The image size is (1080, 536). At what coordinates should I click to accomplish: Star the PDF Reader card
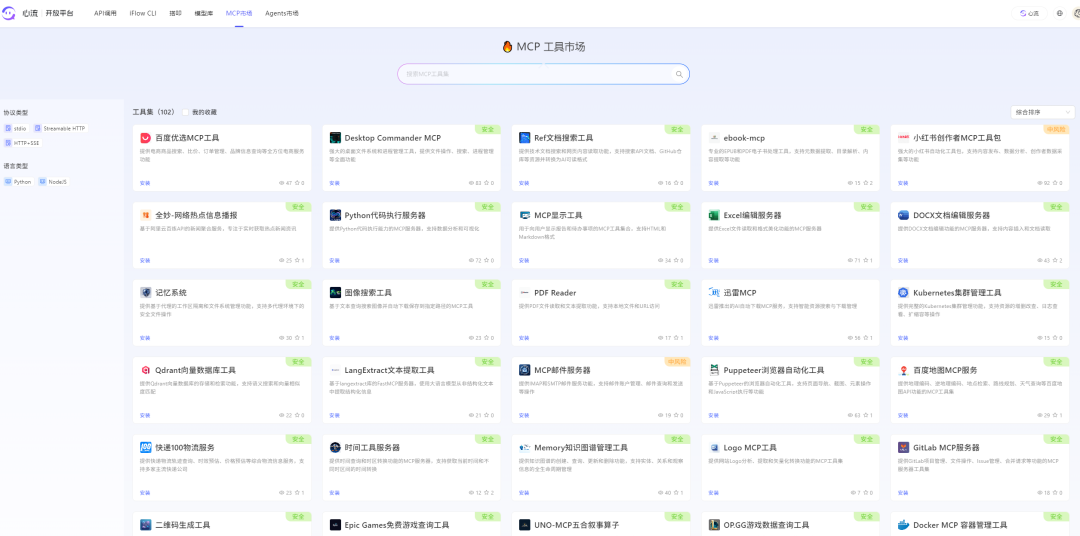click(676, 338)
